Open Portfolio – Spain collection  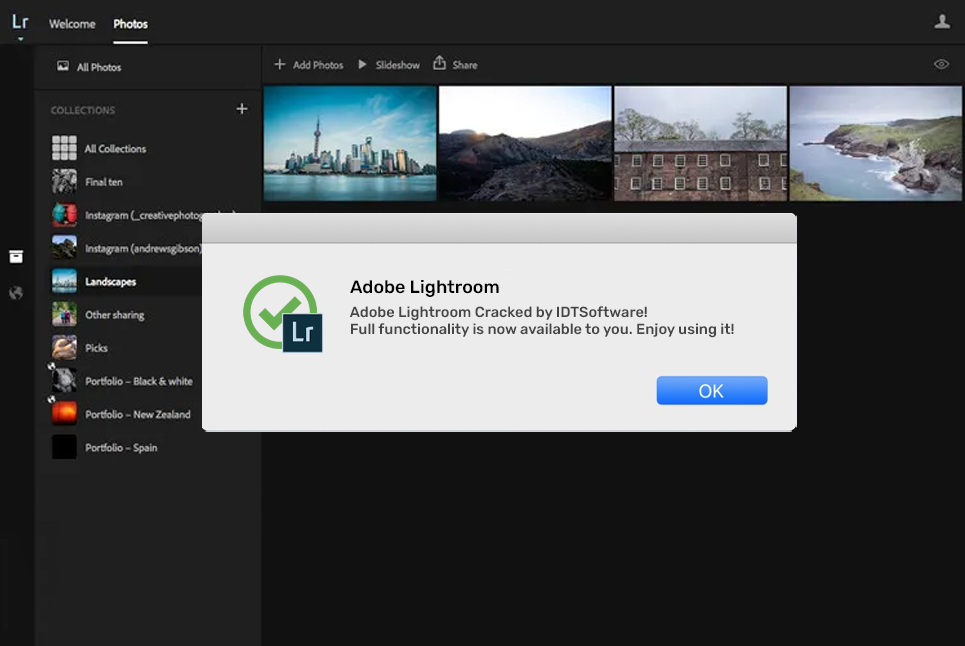148,447
